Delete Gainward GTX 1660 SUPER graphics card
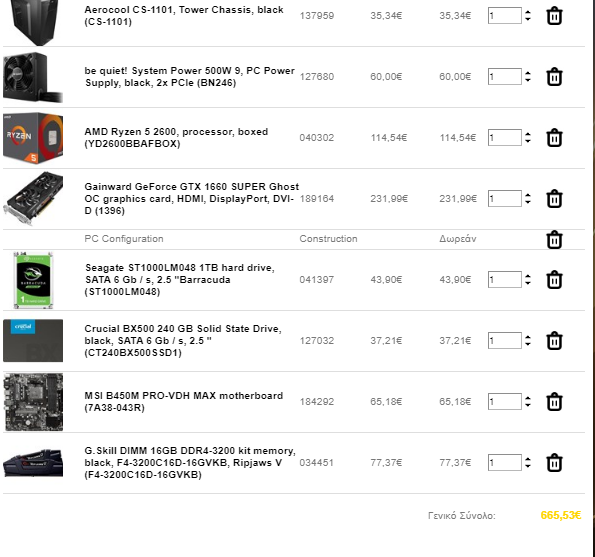This screenshot has width=595, height=557. (x=554, y=198)
